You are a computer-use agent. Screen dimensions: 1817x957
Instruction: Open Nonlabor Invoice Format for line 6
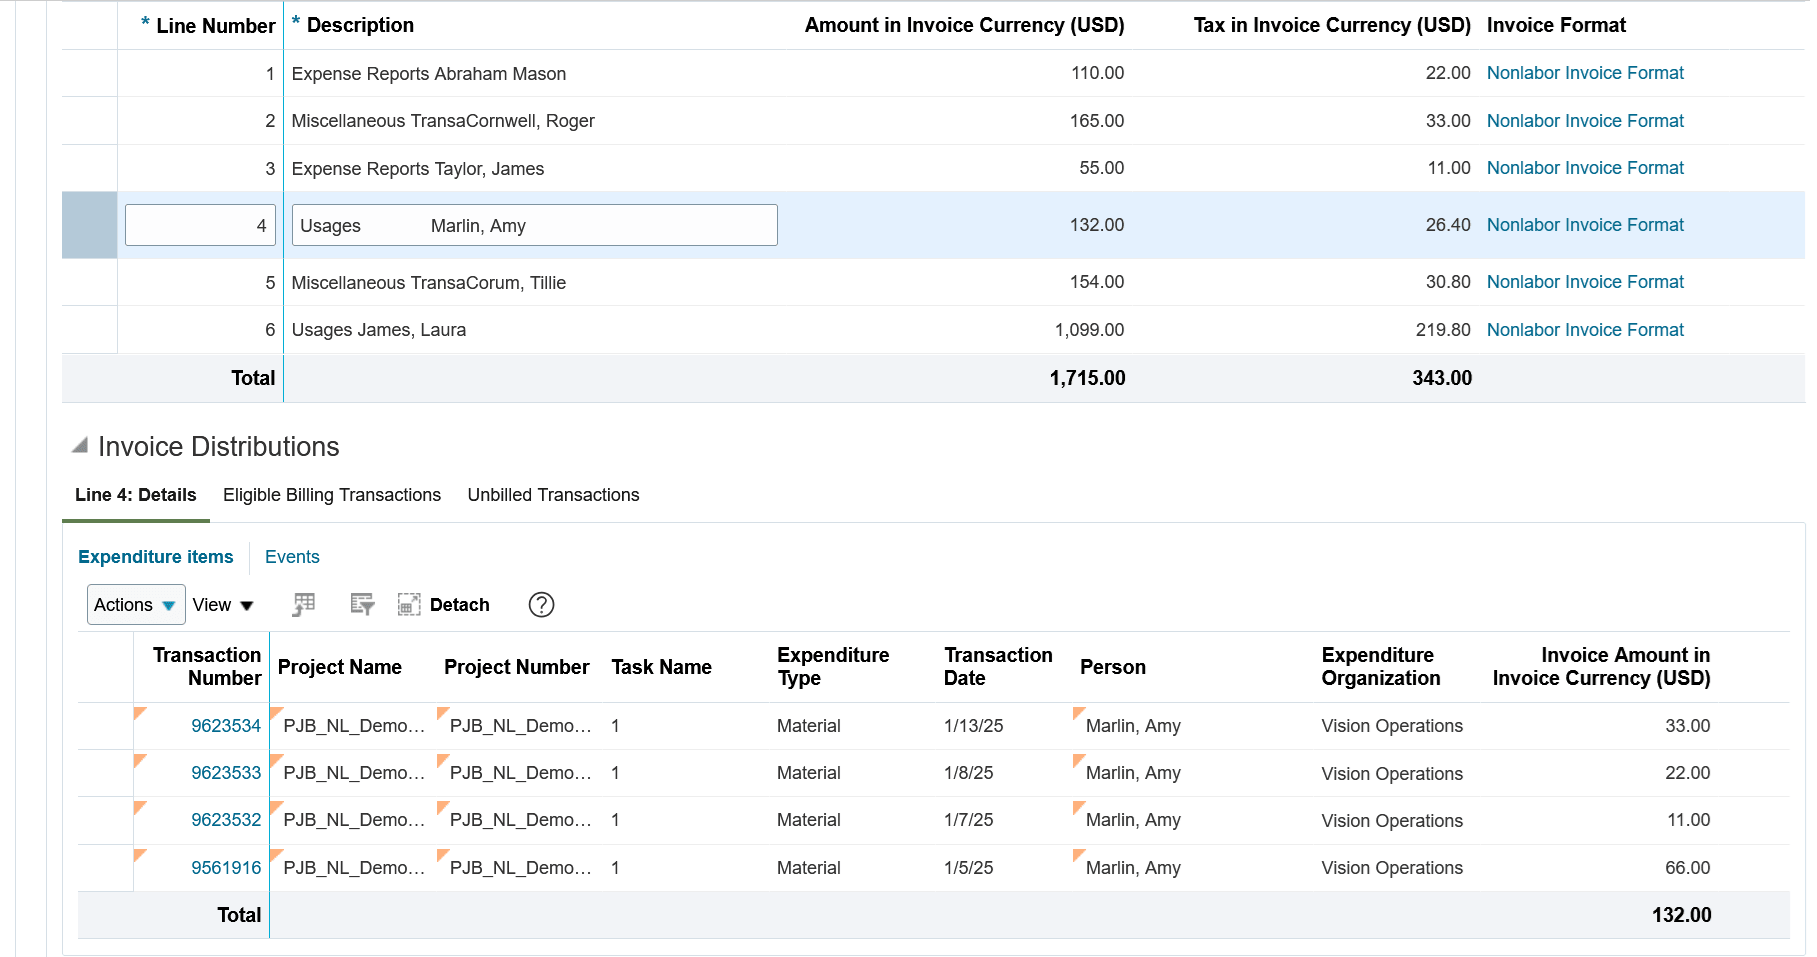(x=1585, y=330)
